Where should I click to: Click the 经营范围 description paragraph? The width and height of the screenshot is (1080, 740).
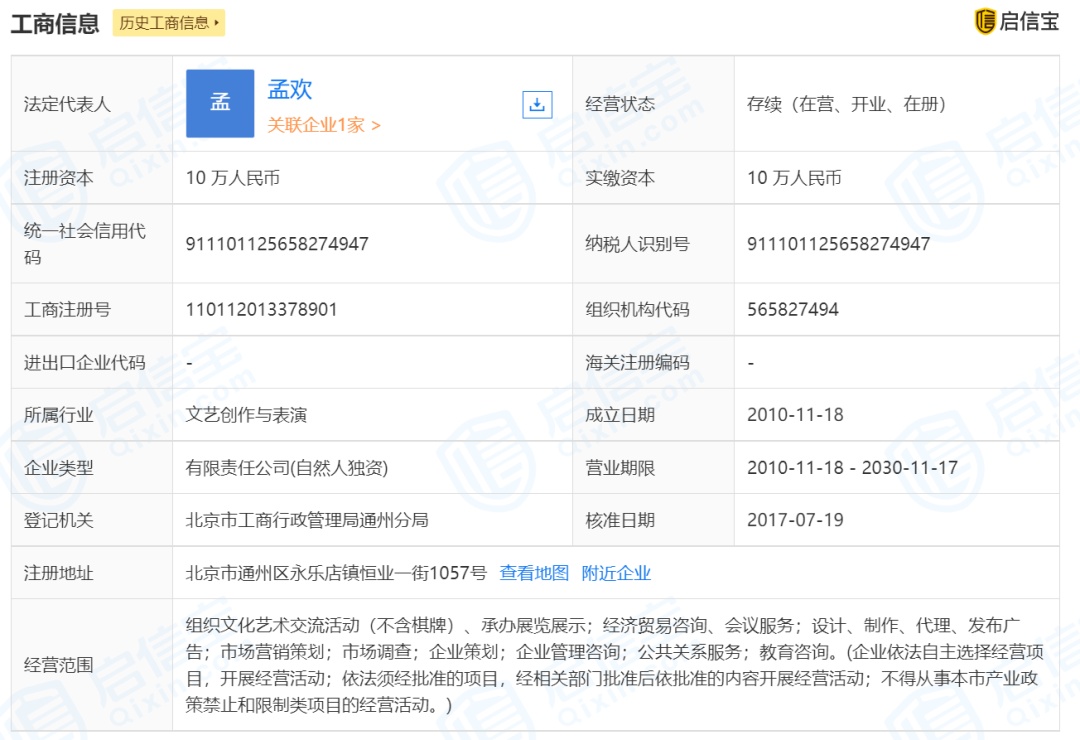click(614, 665)
